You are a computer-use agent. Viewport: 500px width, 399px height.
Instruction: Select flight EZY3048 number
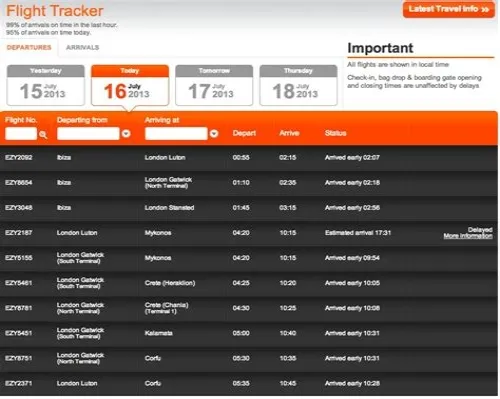pyautogui.click(x=19, y=207)
